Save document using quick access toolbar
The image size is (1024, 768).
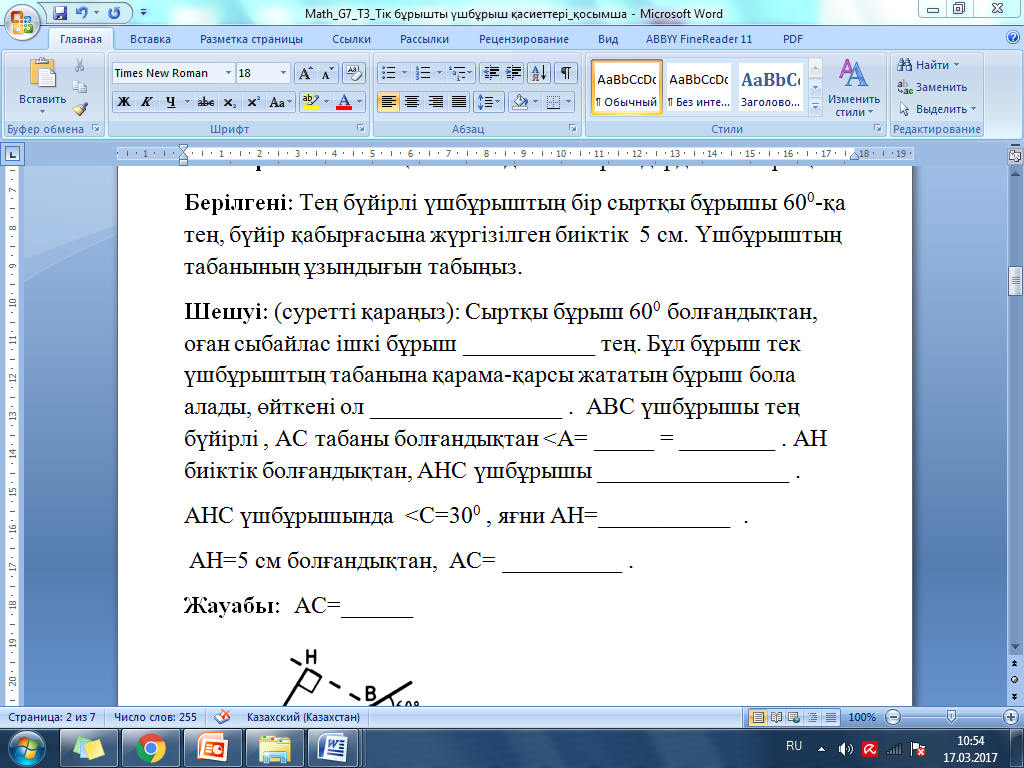(60, 12)
